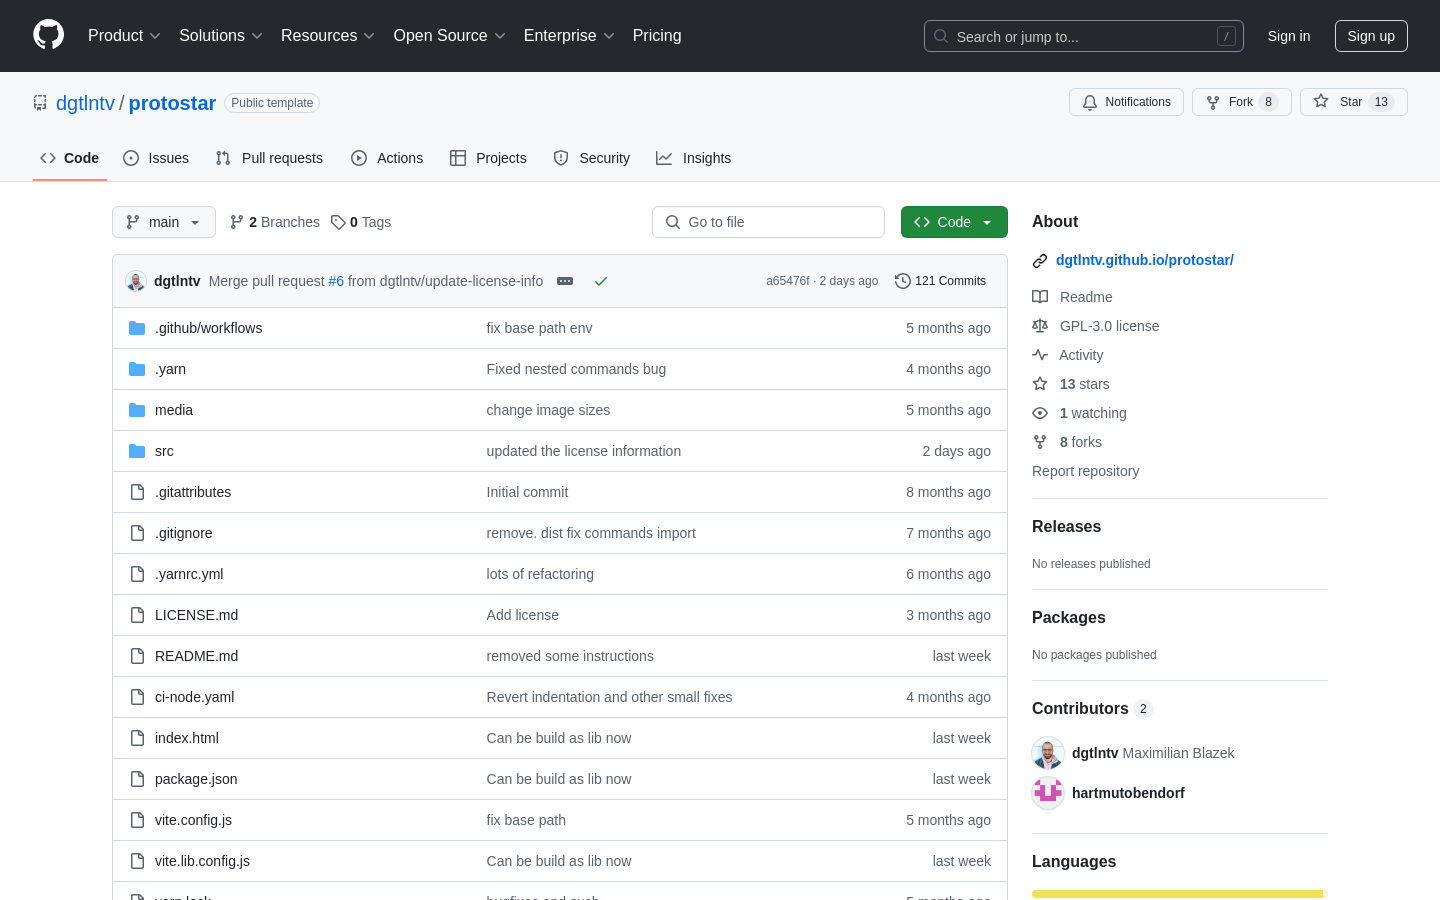This screenshot has height=900, width=1440.
Task: Open pull request #6 link
Action: (336, 281)
